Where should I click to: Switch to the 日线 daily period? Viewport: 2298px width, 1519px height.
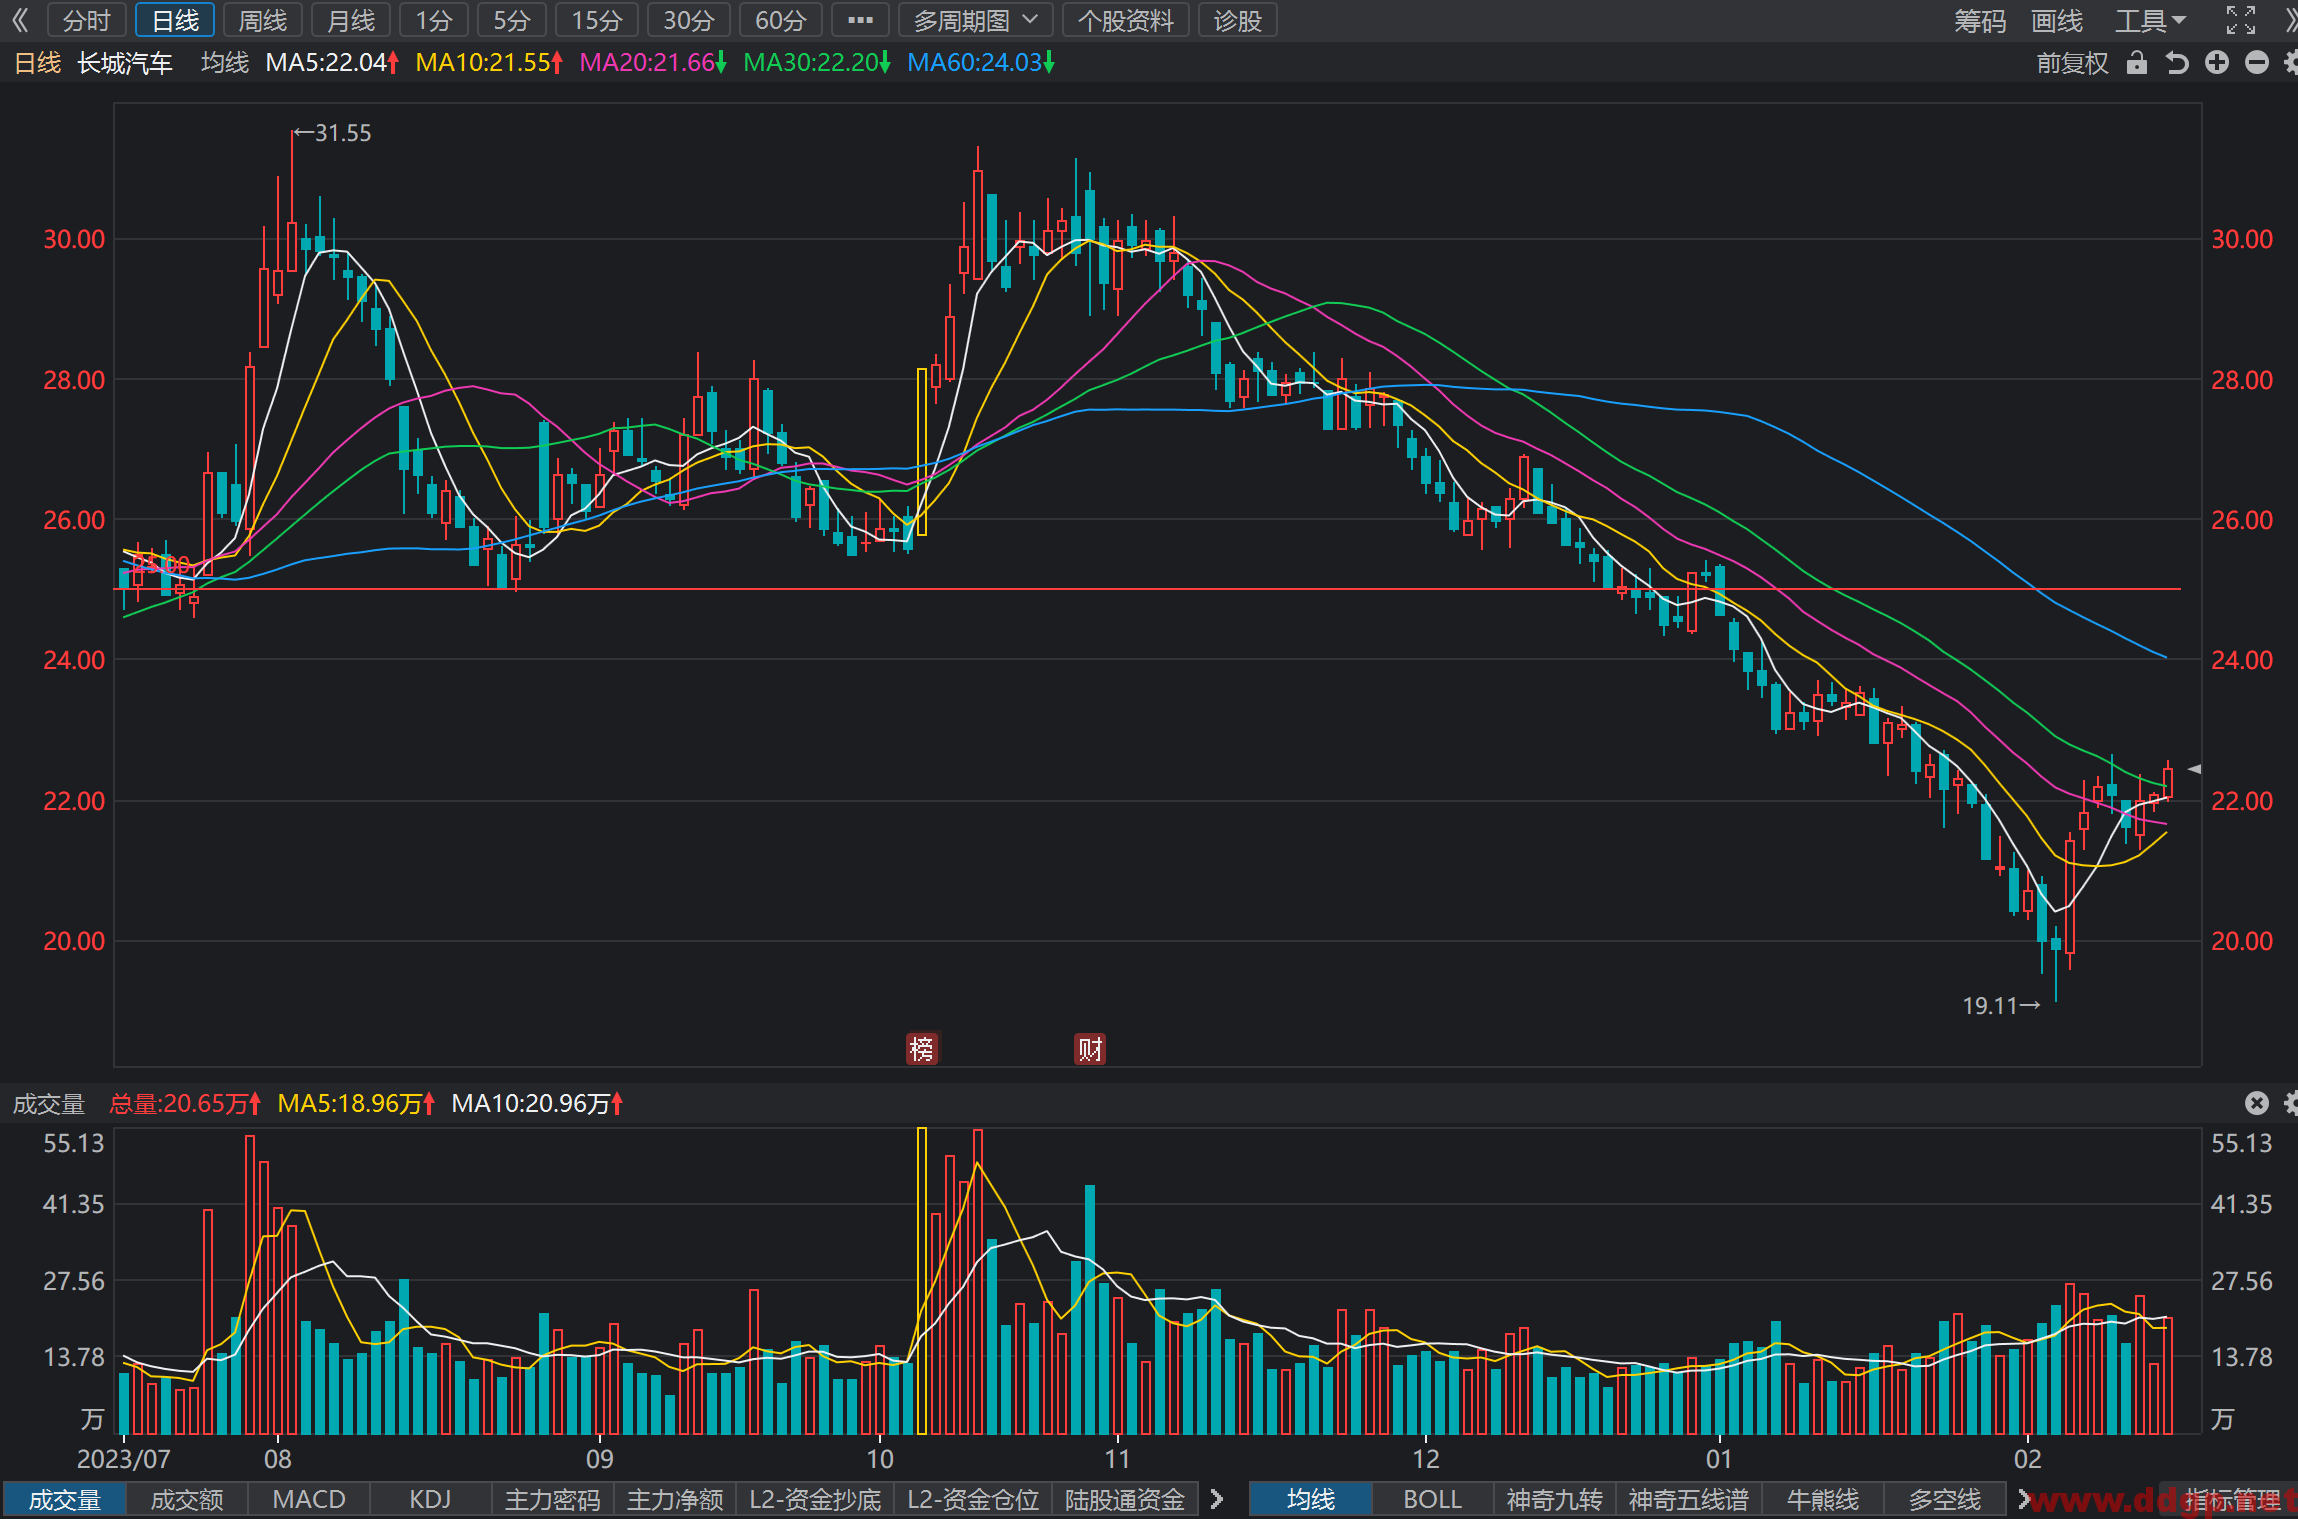tap(175, 20)
